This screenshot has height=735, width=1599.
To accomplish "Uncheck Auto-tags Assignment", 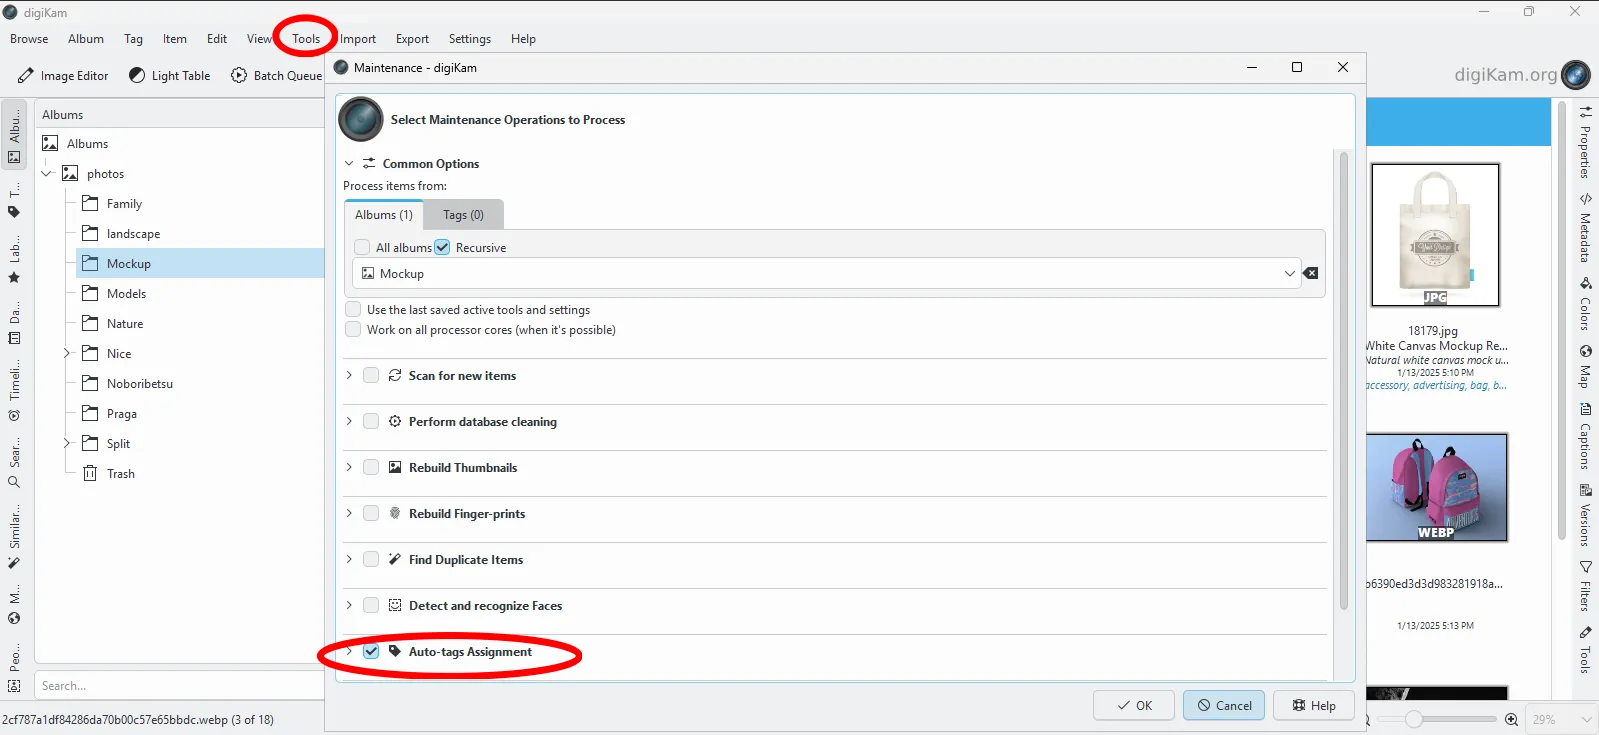I will click(x=371, y=651).
